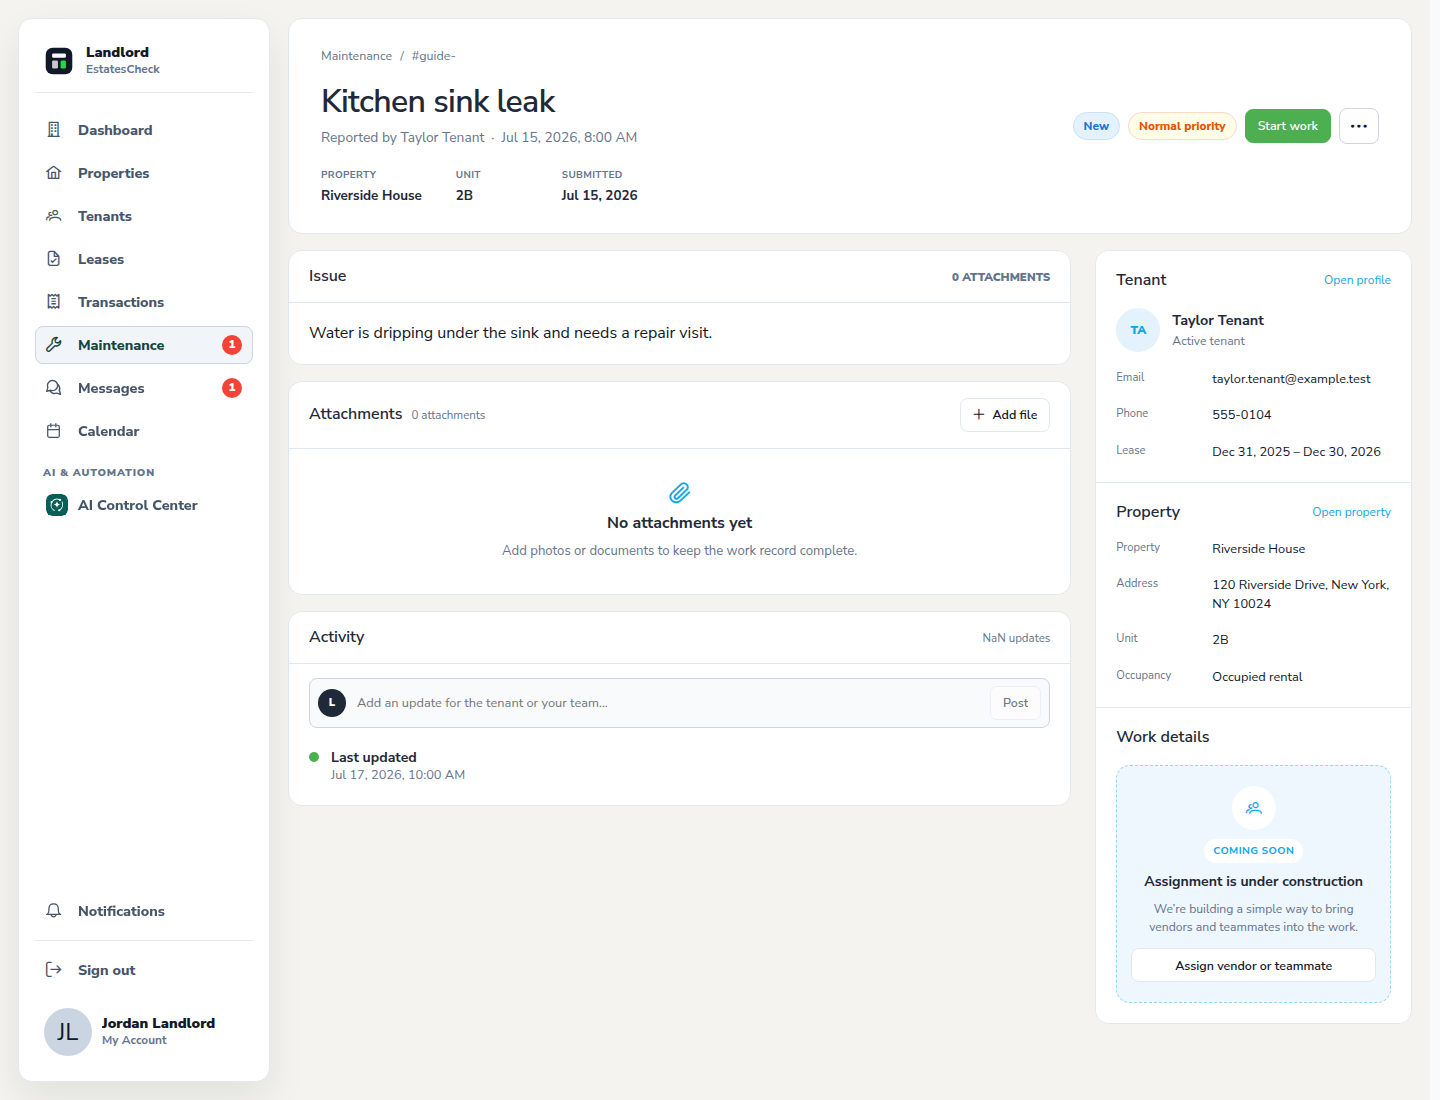
Task: Click the Properties house icon
Action: tap(54, 173)
